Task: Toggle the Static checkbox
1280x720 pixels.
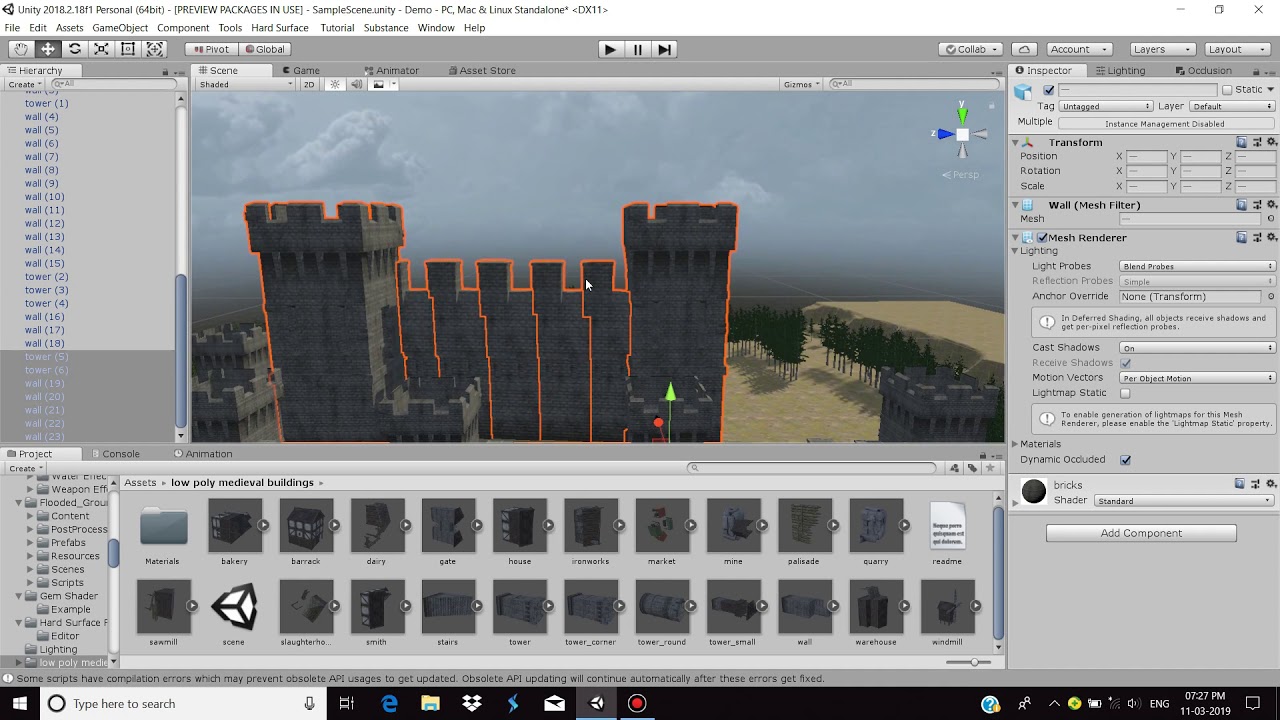Action: click(1227, 90)
